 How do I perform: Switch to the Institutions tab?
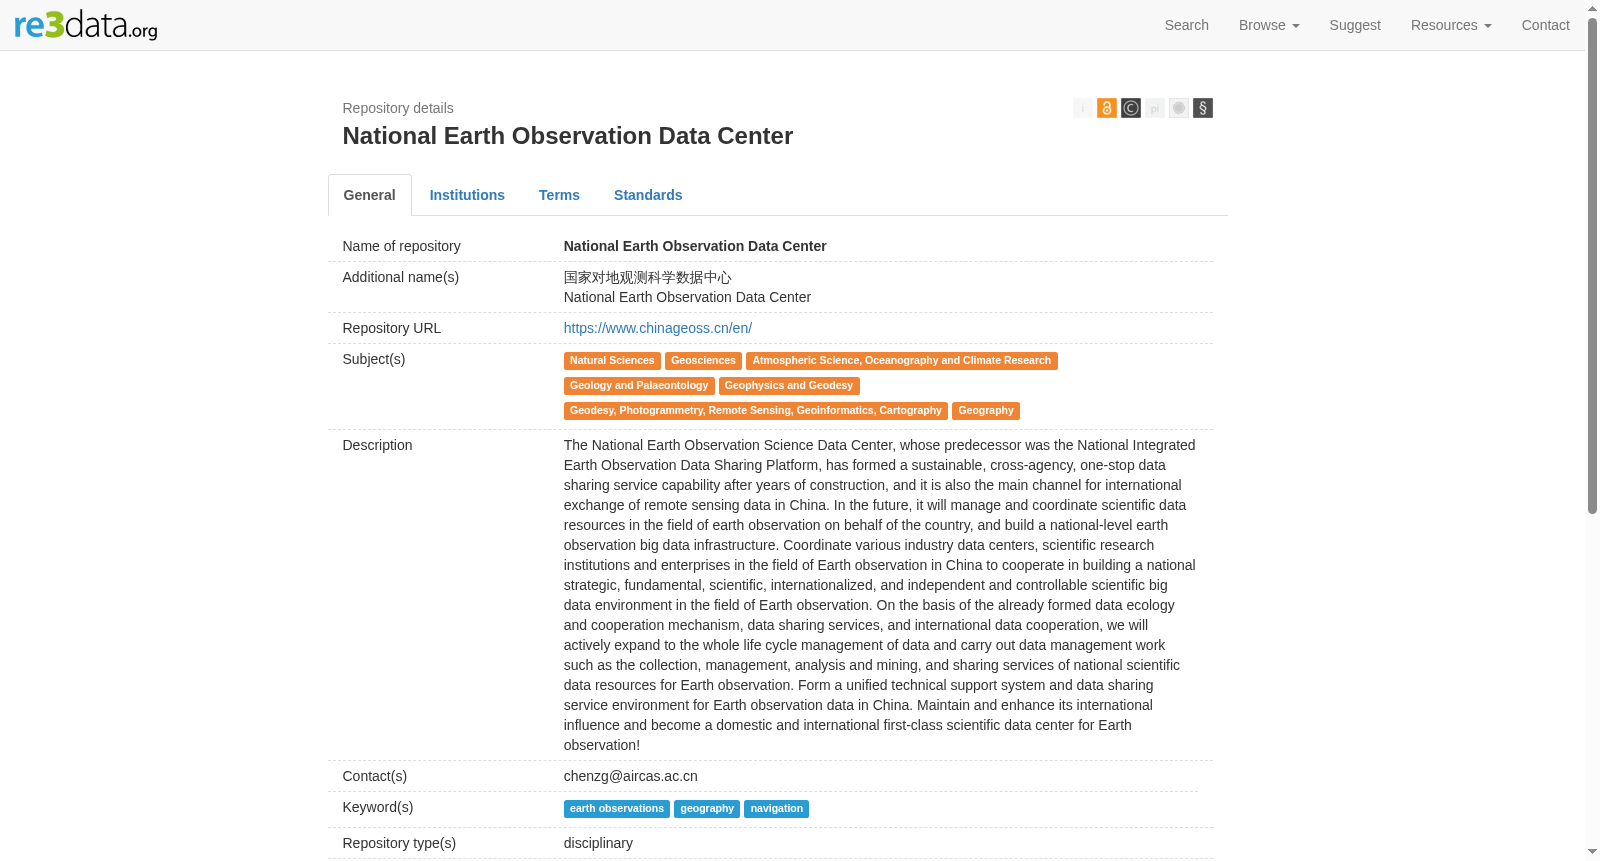467,195
